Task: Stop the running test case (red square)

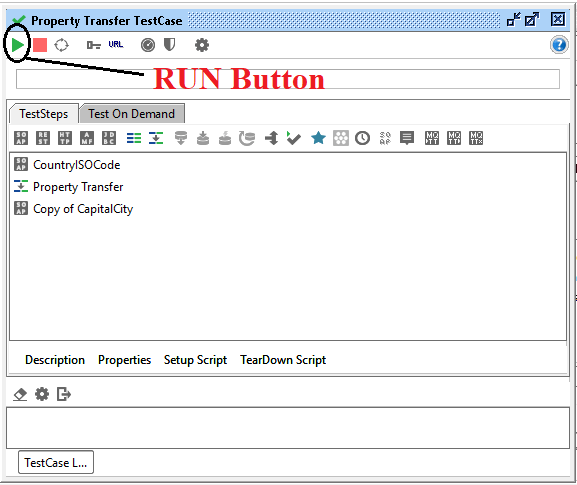Action: 40,45
